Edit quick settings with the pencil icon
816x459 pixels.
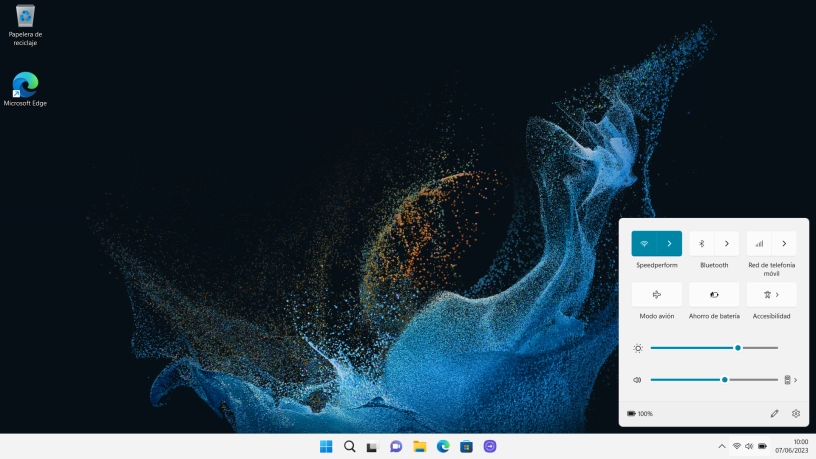[774, 414]
